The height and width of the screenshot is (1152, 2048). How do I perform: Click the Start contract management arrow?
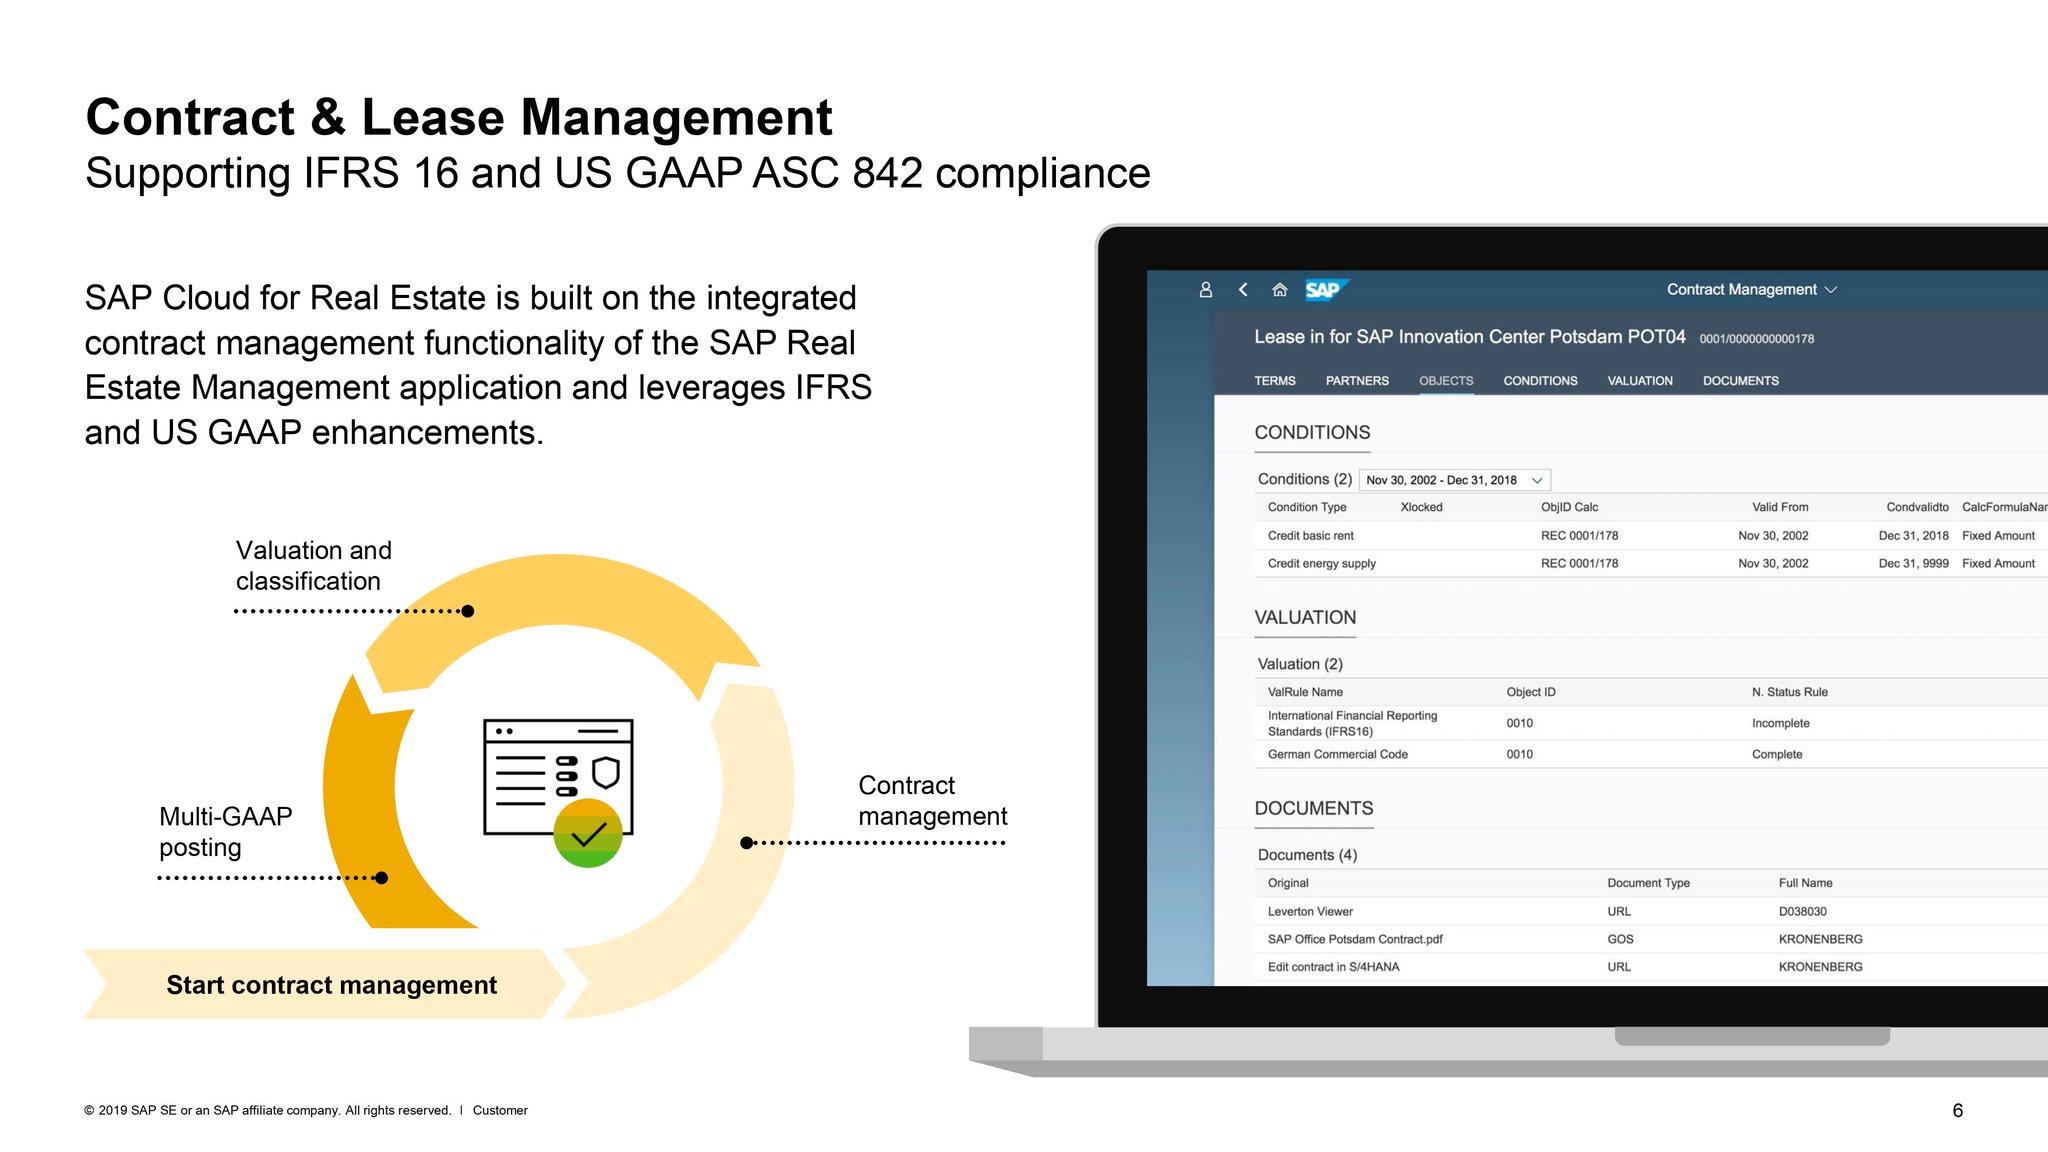coord(330,985)
